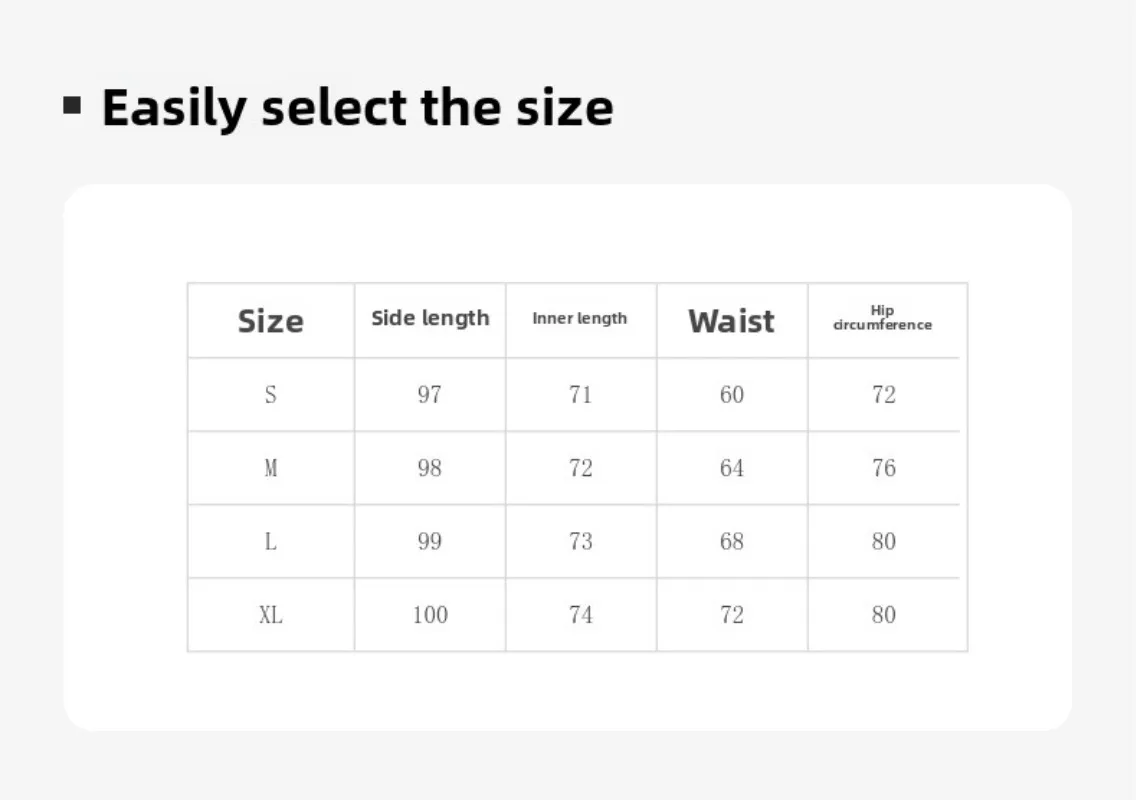Select the S size row label
The height and width of the screenshot is (800, 1137).
270,395
